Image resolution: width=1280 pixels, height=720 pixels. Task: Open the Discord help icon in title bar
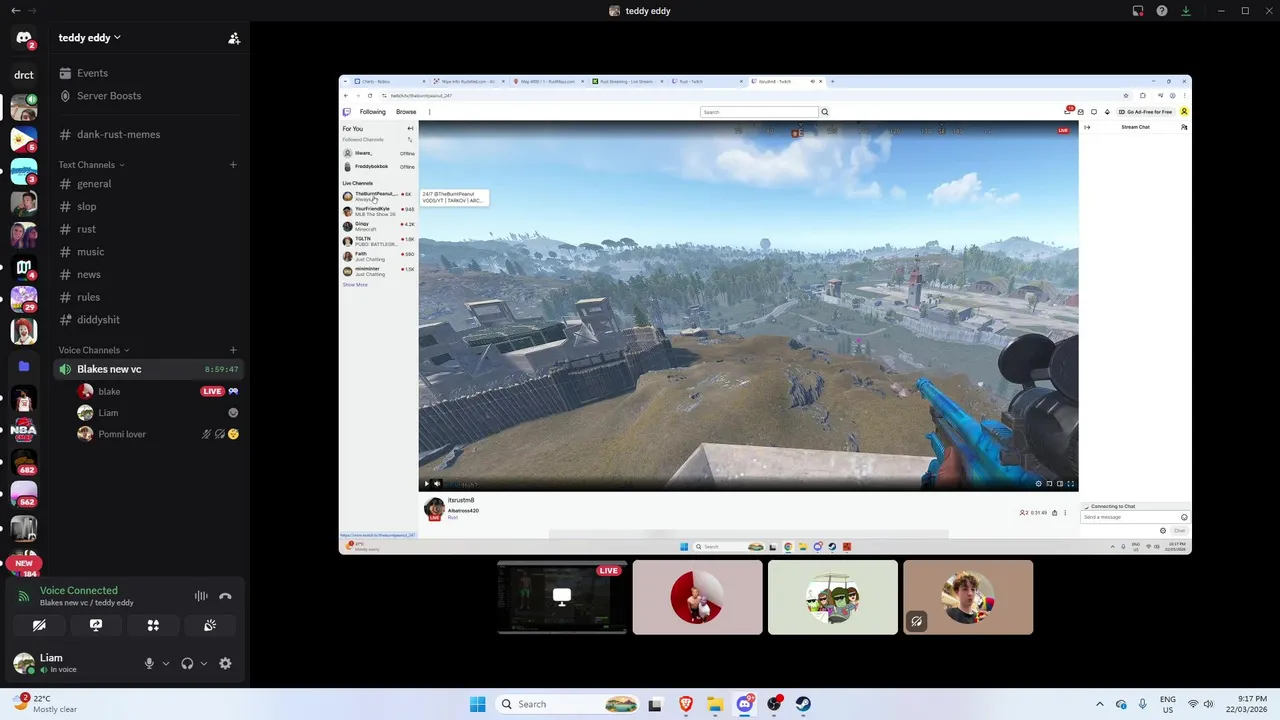tap(1162, 11)
